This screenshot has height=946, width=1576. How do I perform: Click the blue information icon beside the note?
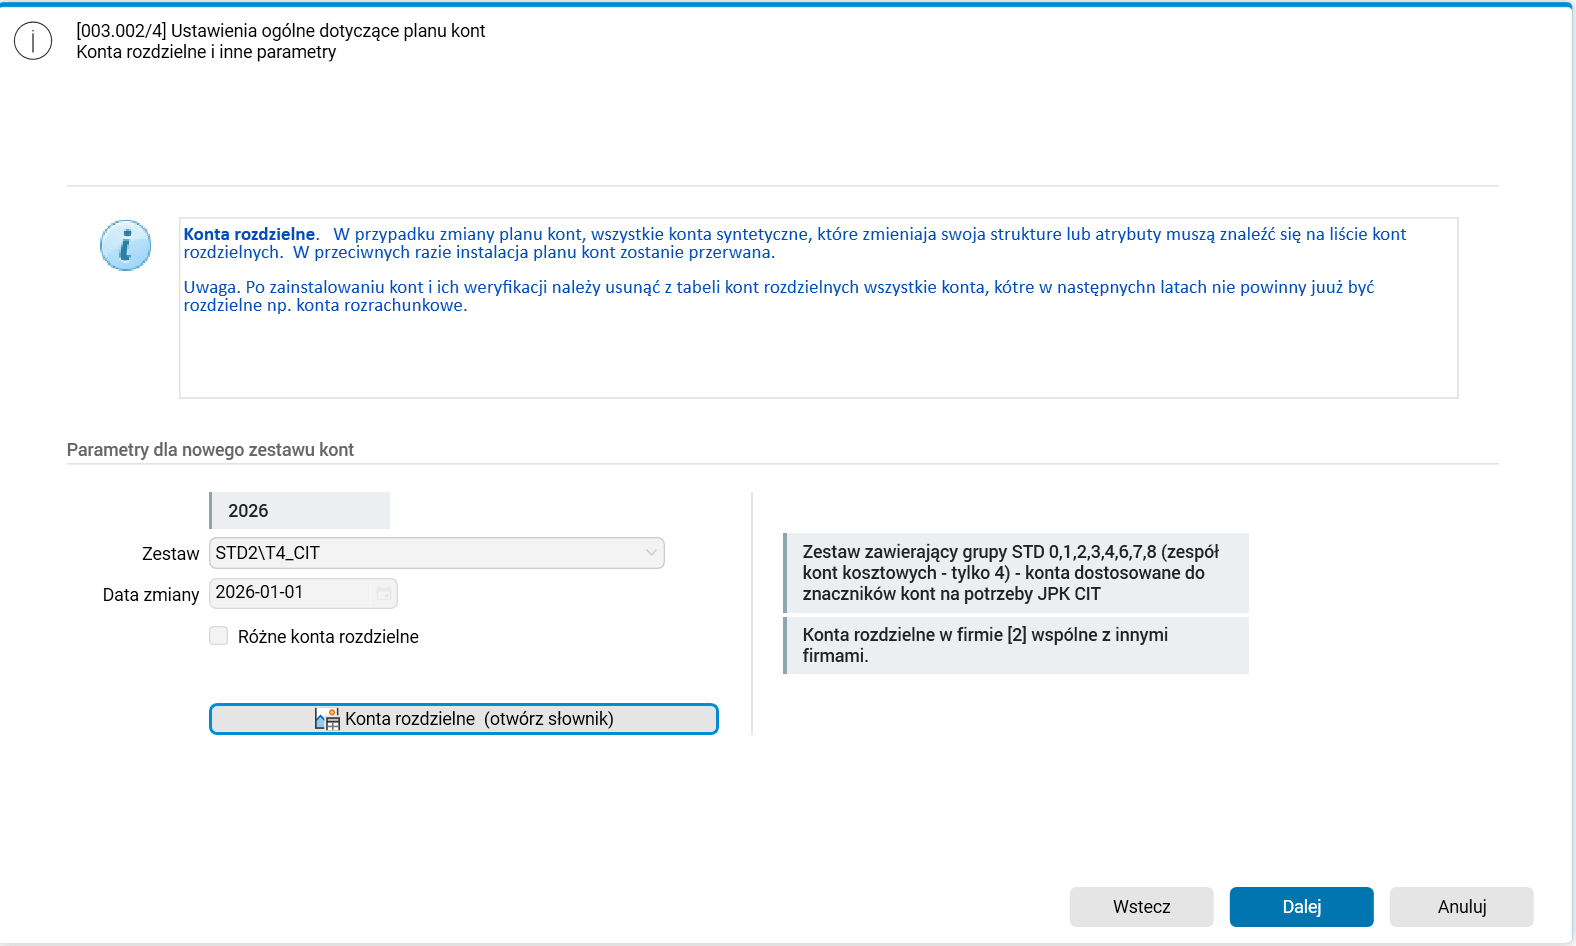126,245
